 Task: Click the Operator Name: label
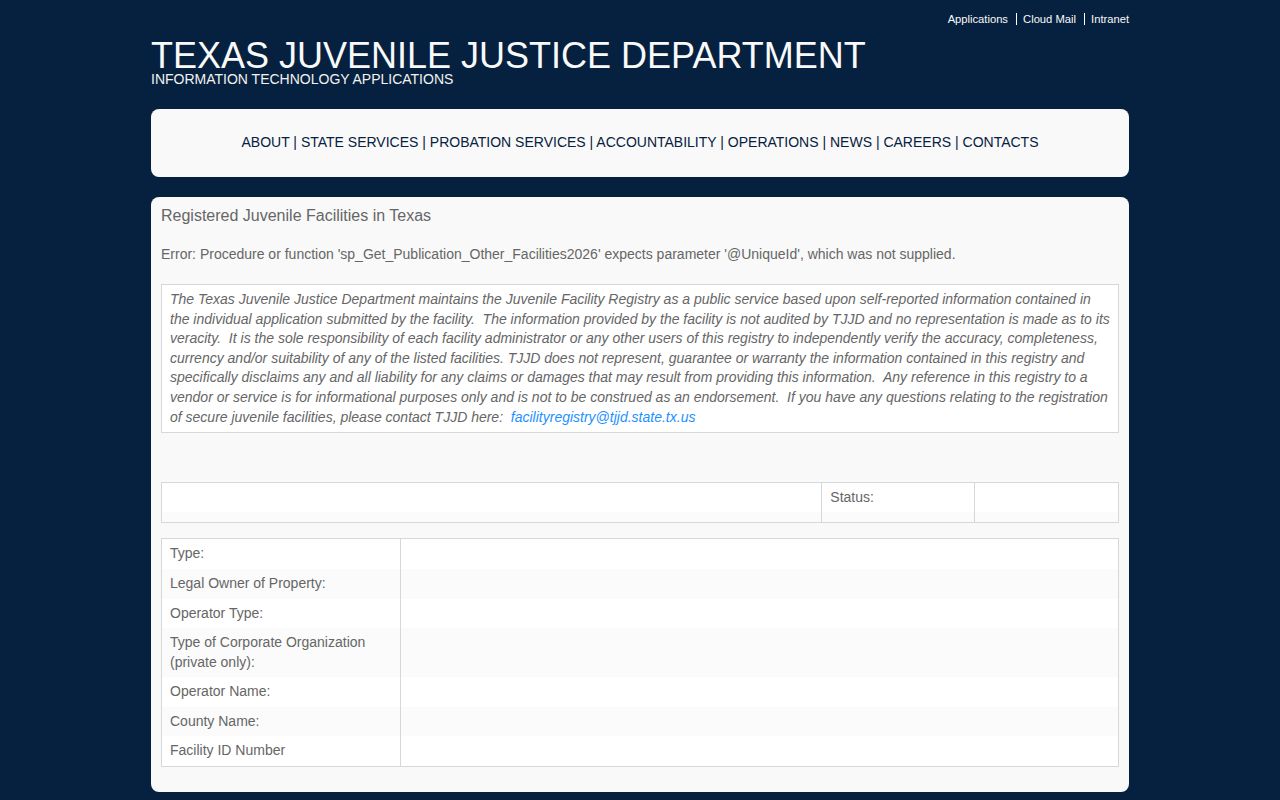pyautogui.click(x=220, y=691)
